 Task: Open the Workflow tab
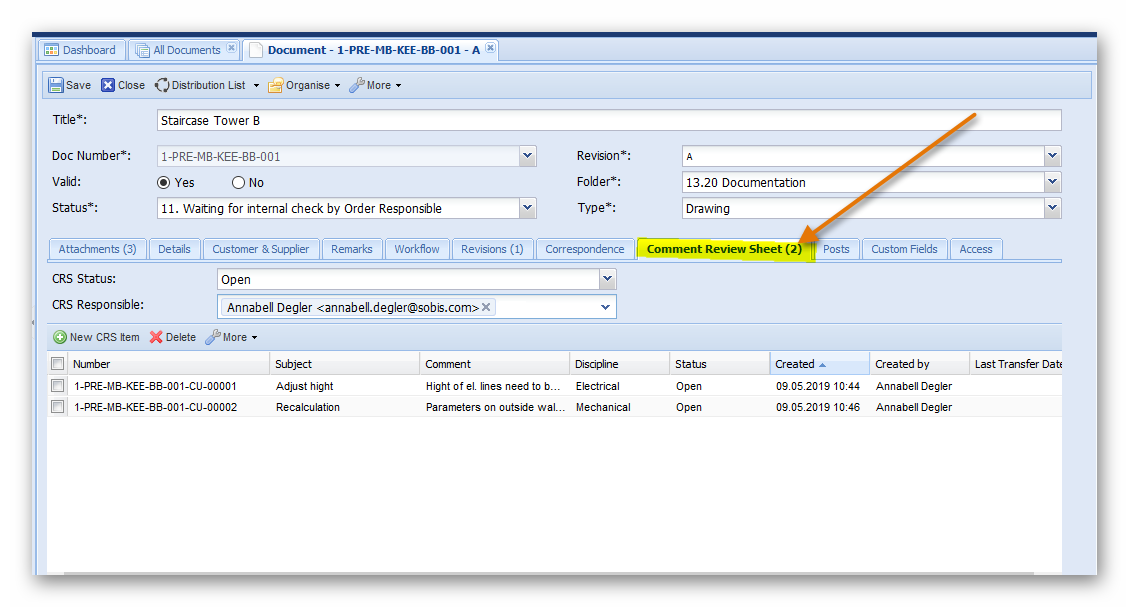pos(416,249)
